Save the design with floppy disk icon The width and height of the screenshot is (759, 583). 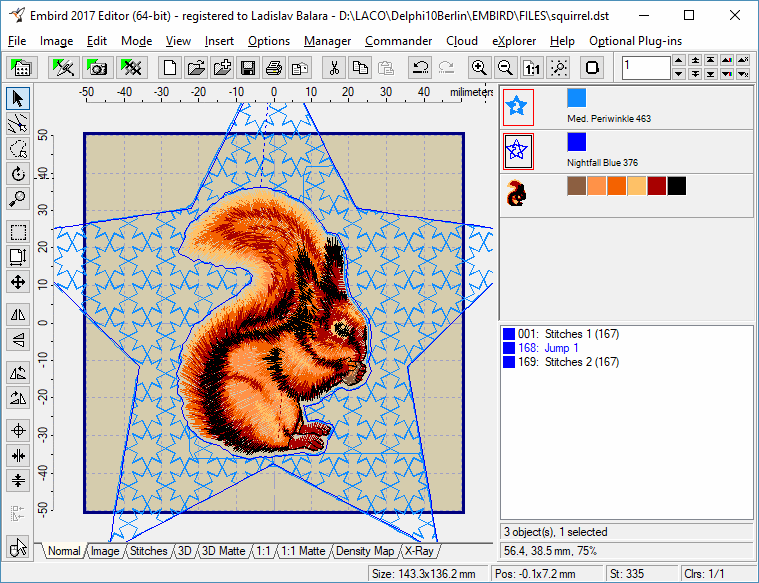point(248,68)
